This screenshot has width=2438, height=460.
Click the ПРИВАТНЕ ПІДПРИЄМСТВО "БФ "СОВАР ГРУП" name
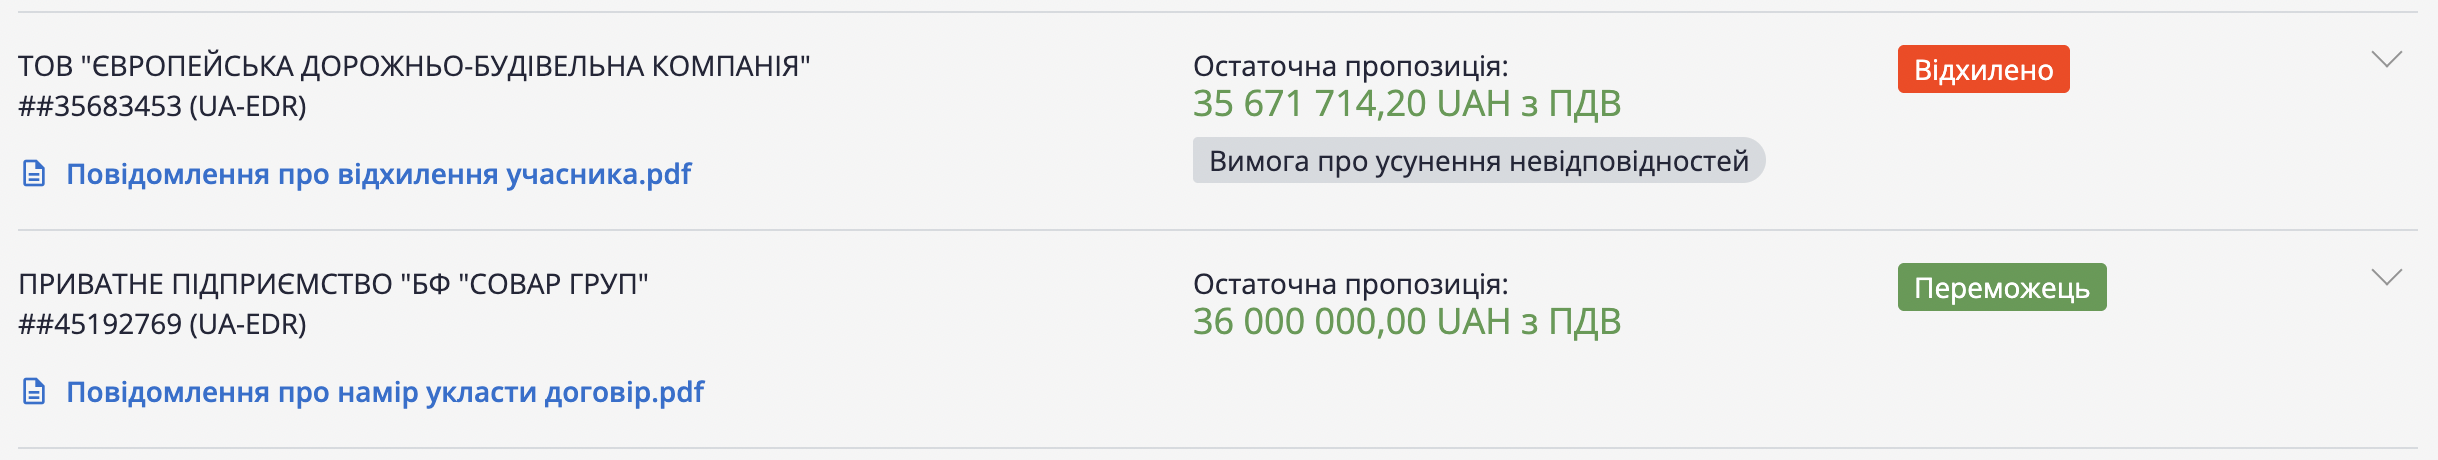click(333, 284)
